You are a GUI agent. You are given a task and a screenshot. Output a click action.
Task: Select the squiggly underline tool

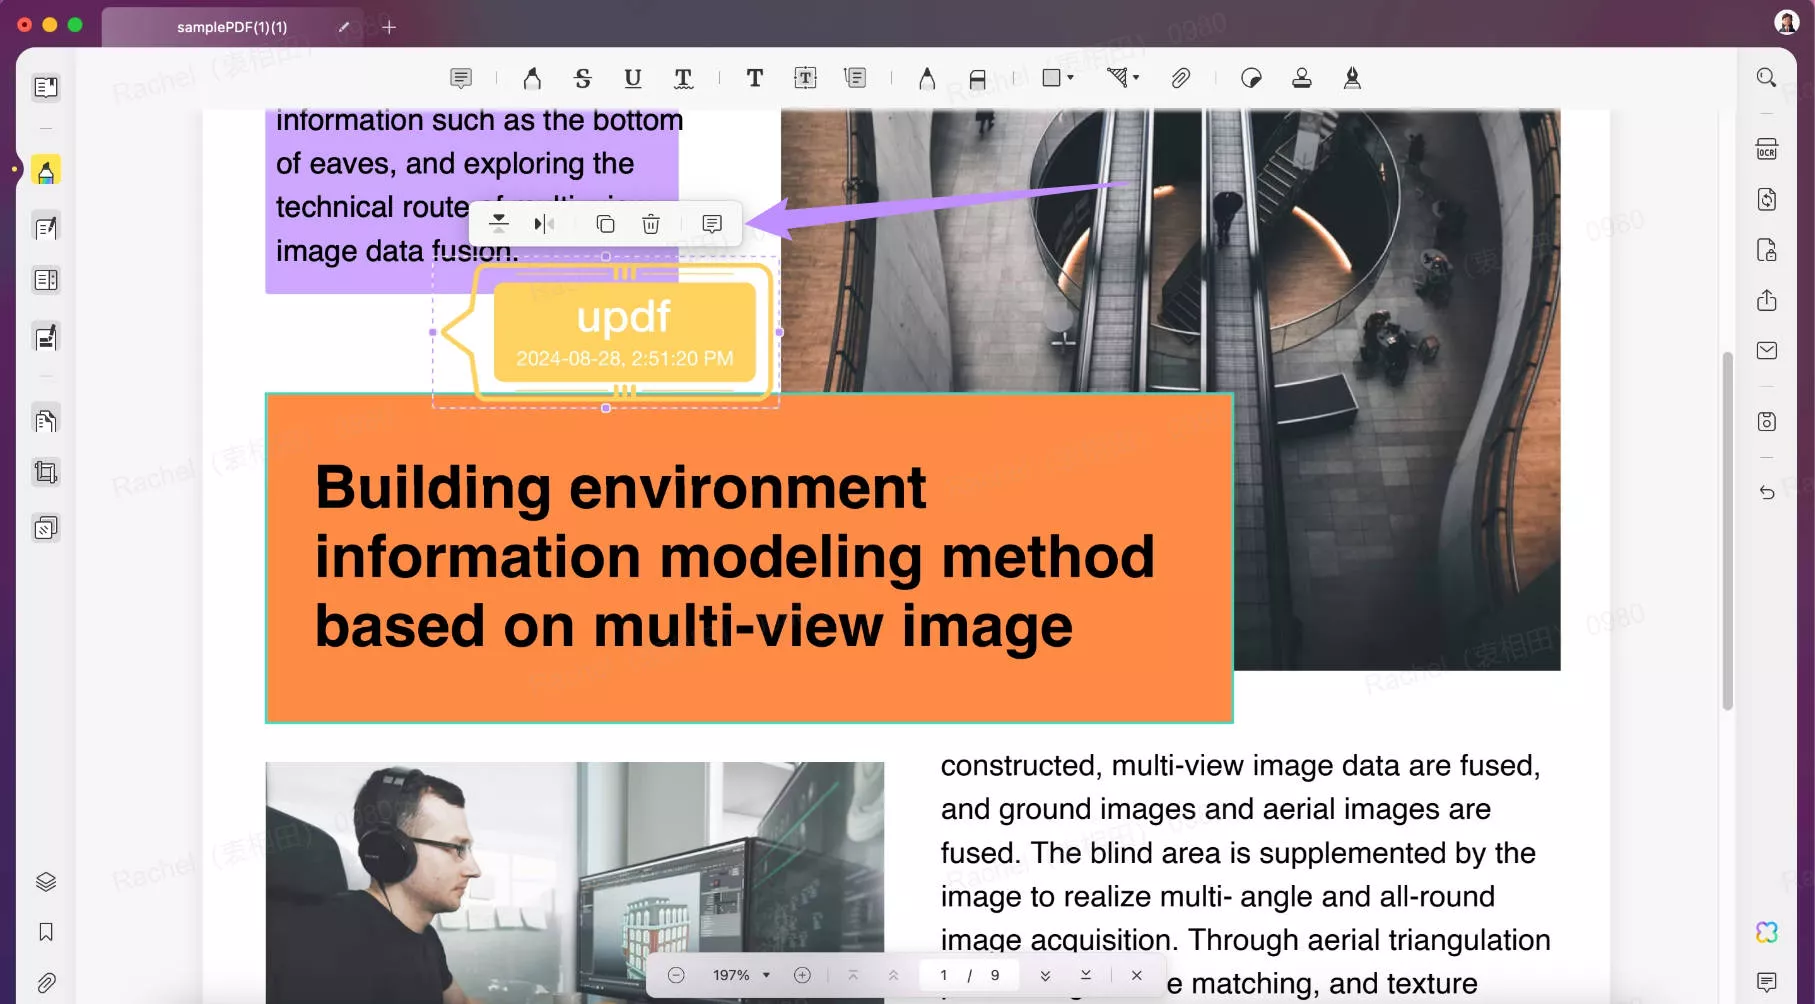[684, 78]
